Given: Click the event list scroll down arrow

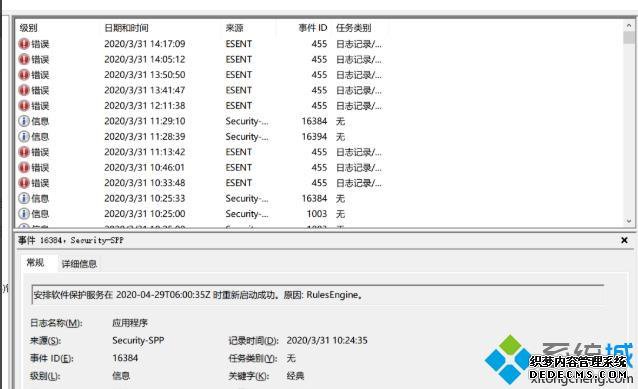Looking at the screenshot, I should [x=629, y=221].
